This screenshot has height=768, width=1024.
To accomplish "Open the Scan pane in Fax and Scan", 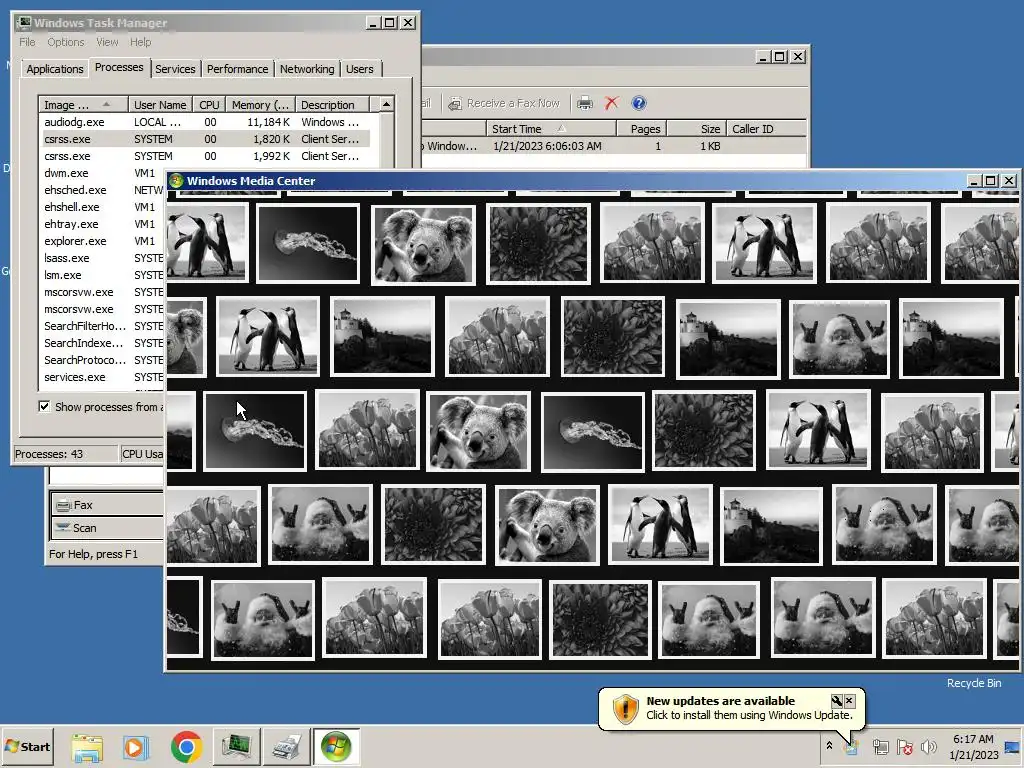I will (107, 528).
